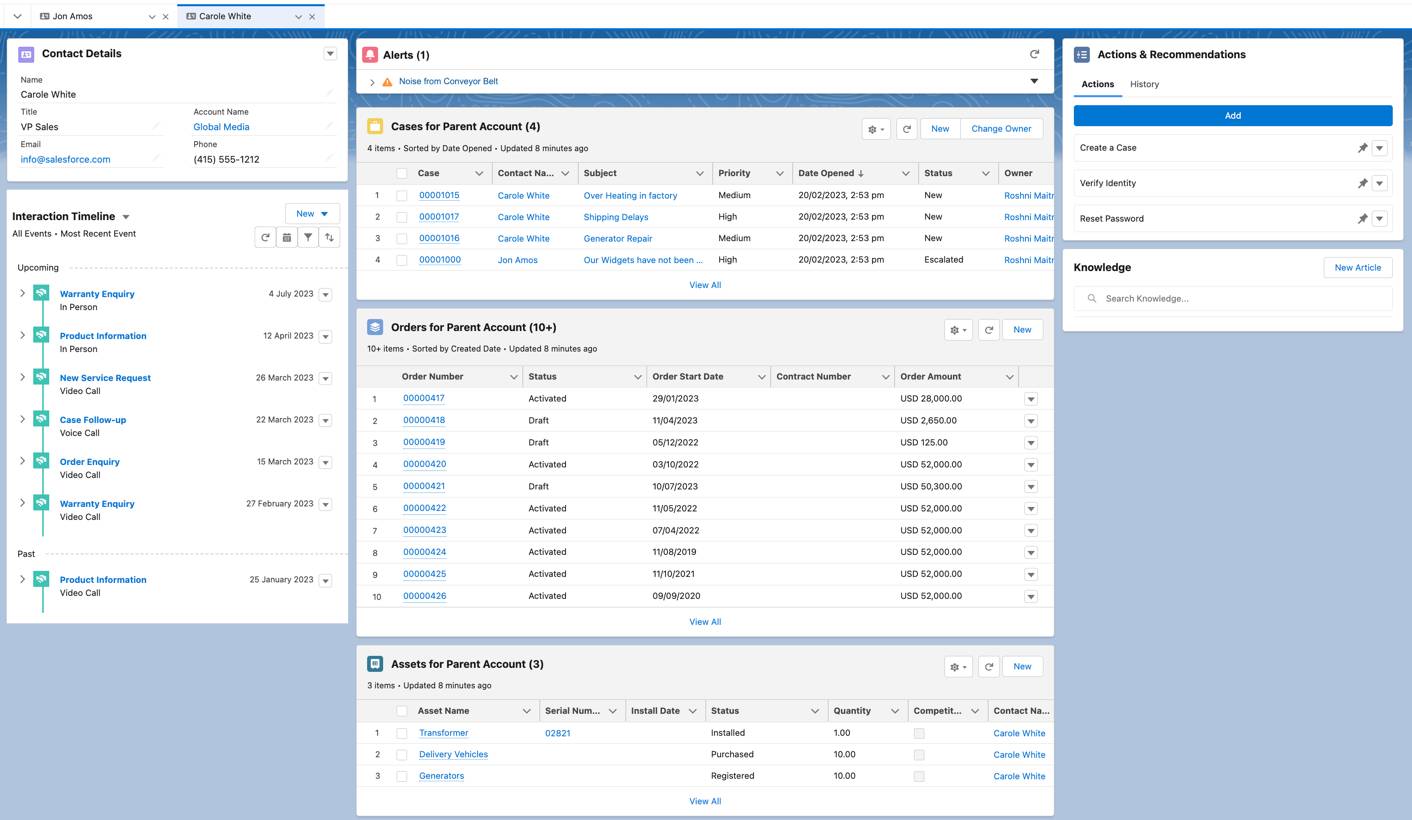Viewport: 1412px width, 820px height.
Task: Open the History tab in Actions & Recommendations
Action: 1144,84
